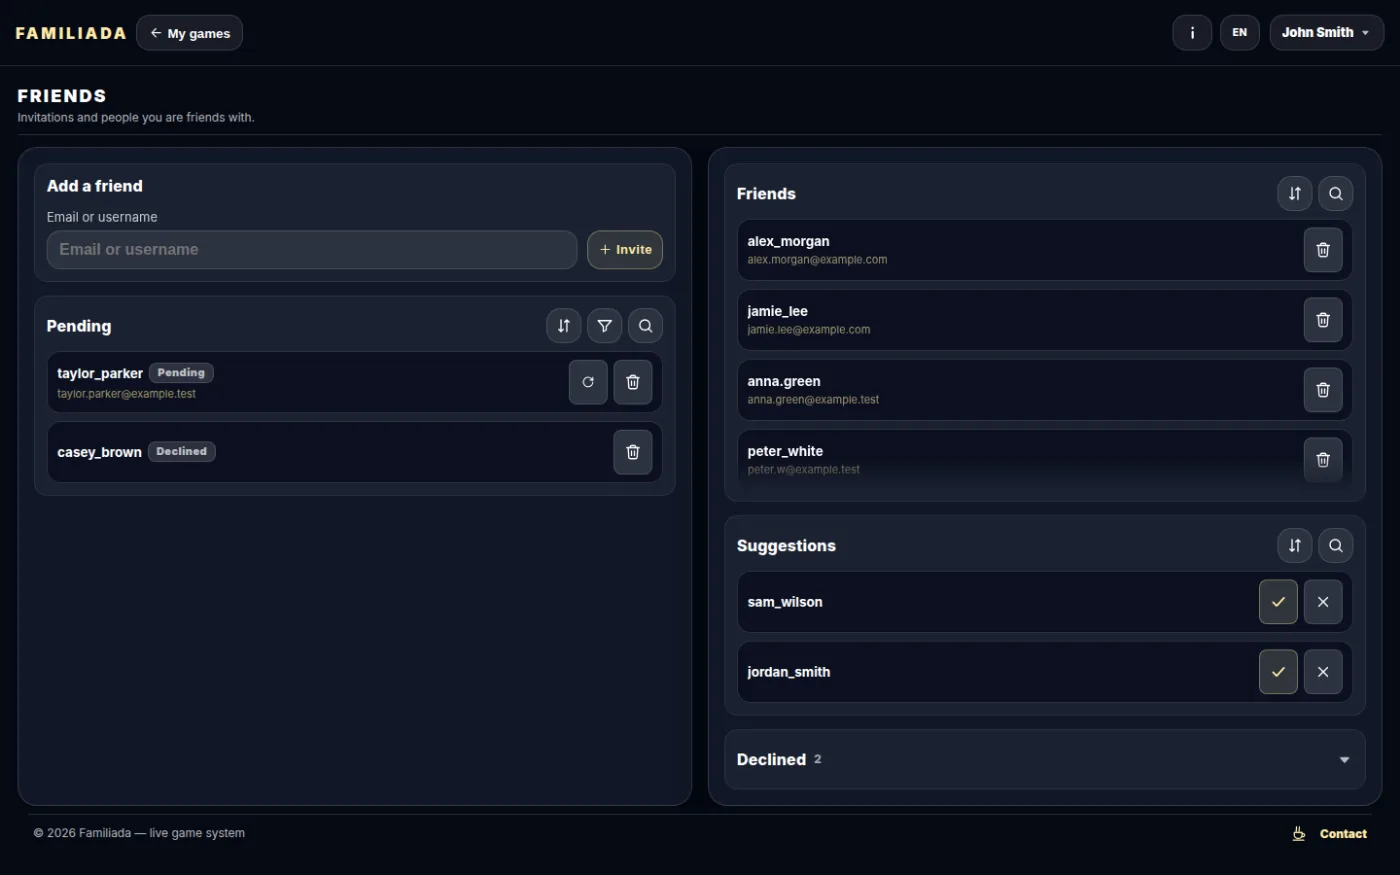
Task: Delete taylor_parker pending invitation
Action: [x=633, y=382]
